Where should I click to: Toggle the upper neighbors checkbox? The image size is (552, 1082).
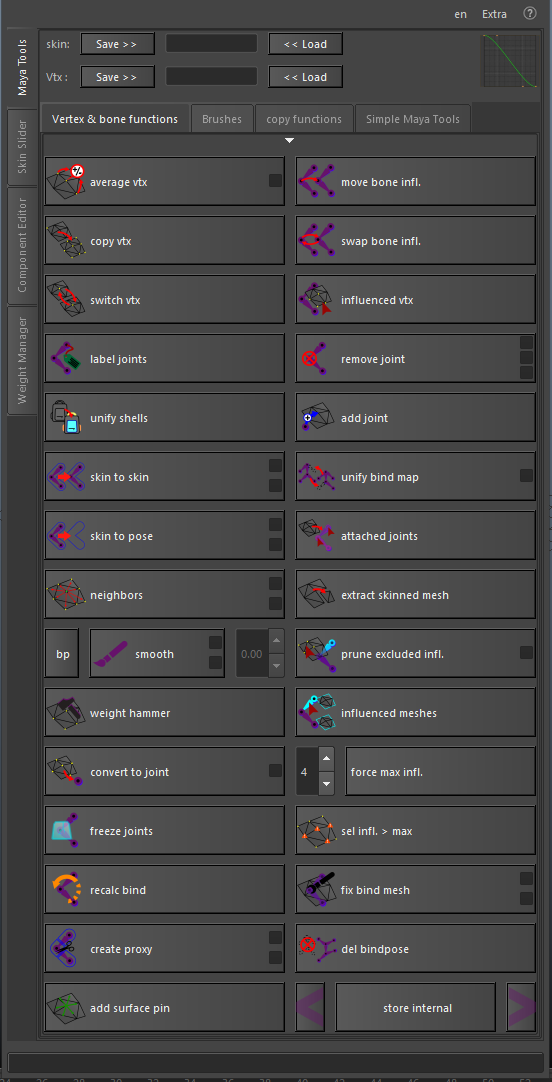coord(275,583)
